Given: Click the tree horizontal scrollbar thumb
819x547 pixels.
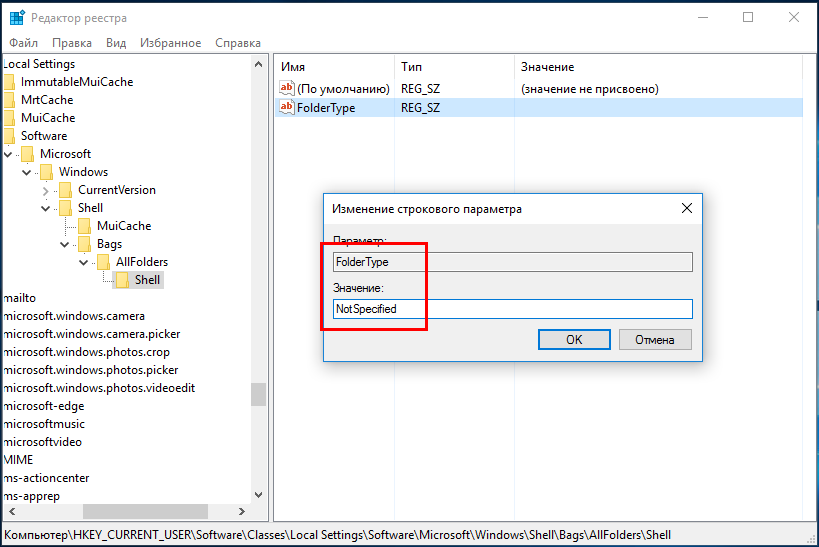Looking at the screenshot, I should pos(145,511).
